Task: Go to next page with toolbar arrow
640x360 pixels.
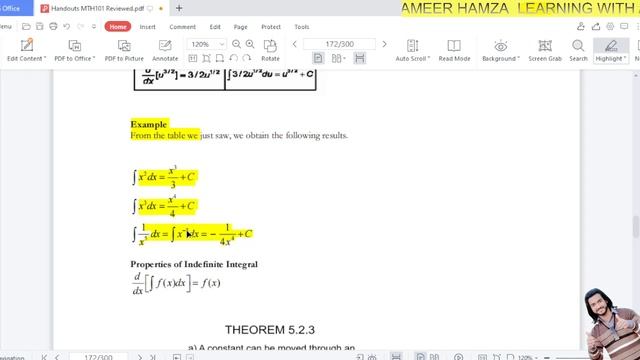Action: (384, 44)
